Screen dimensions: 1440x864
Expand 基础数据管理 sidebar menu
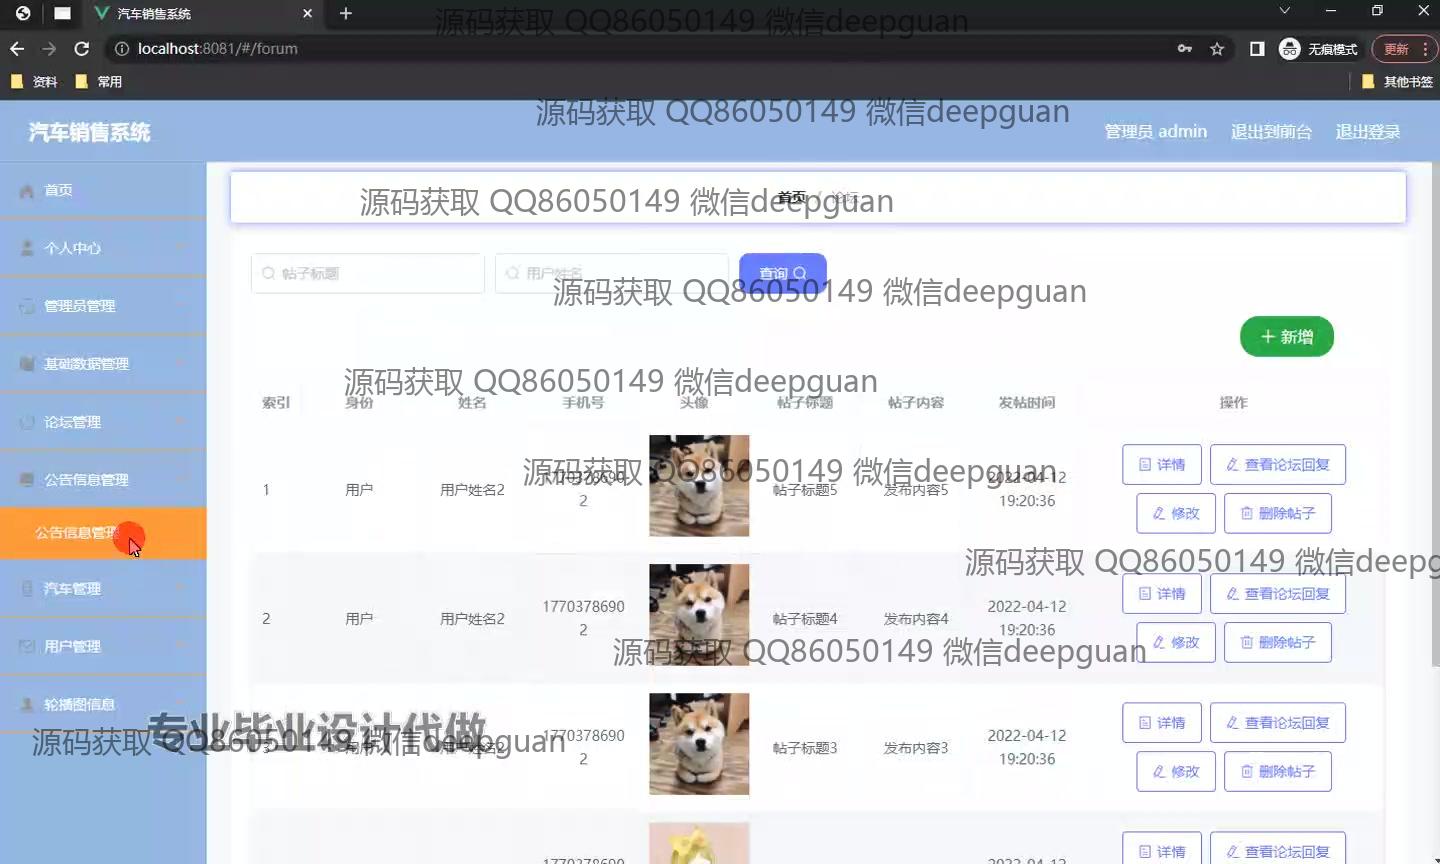pos(103,364)
